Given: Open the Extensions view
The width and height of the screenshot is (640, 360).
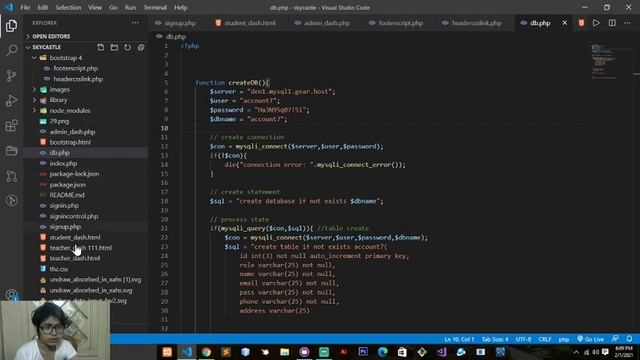Looking at the screenshot, I should click(11, 126).
